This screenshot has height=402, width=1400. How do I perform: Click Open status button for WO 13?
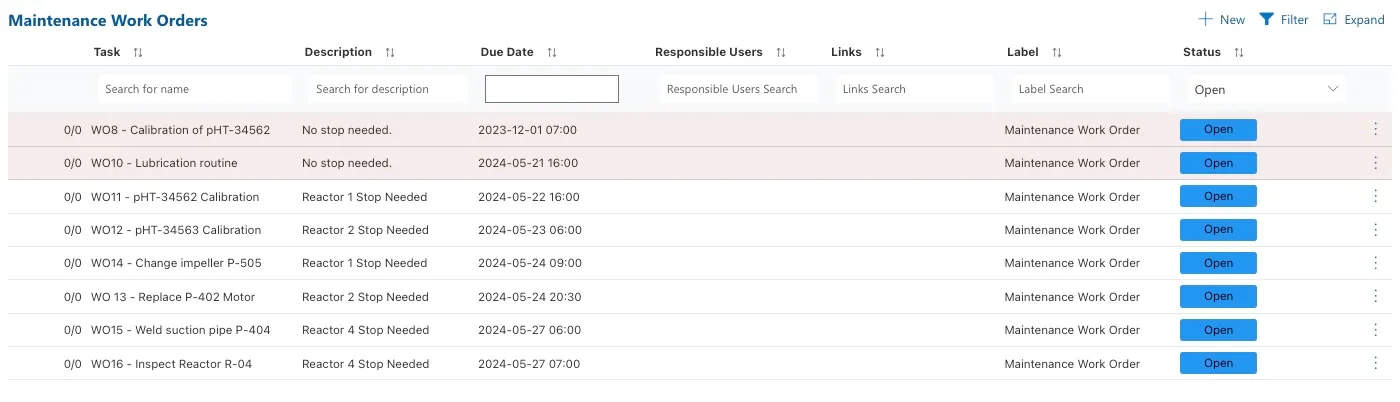(1218, 297)
